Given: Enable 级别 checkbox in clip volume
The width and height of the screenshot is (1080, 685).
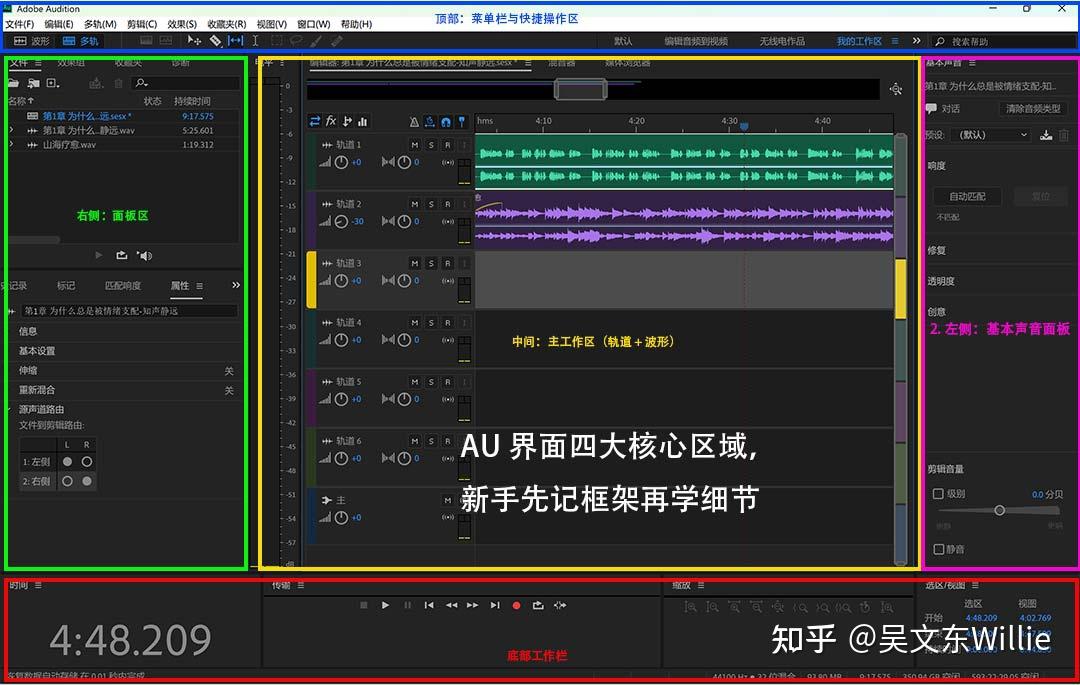Looking at the screenshot, I should (x=938, y=494).
